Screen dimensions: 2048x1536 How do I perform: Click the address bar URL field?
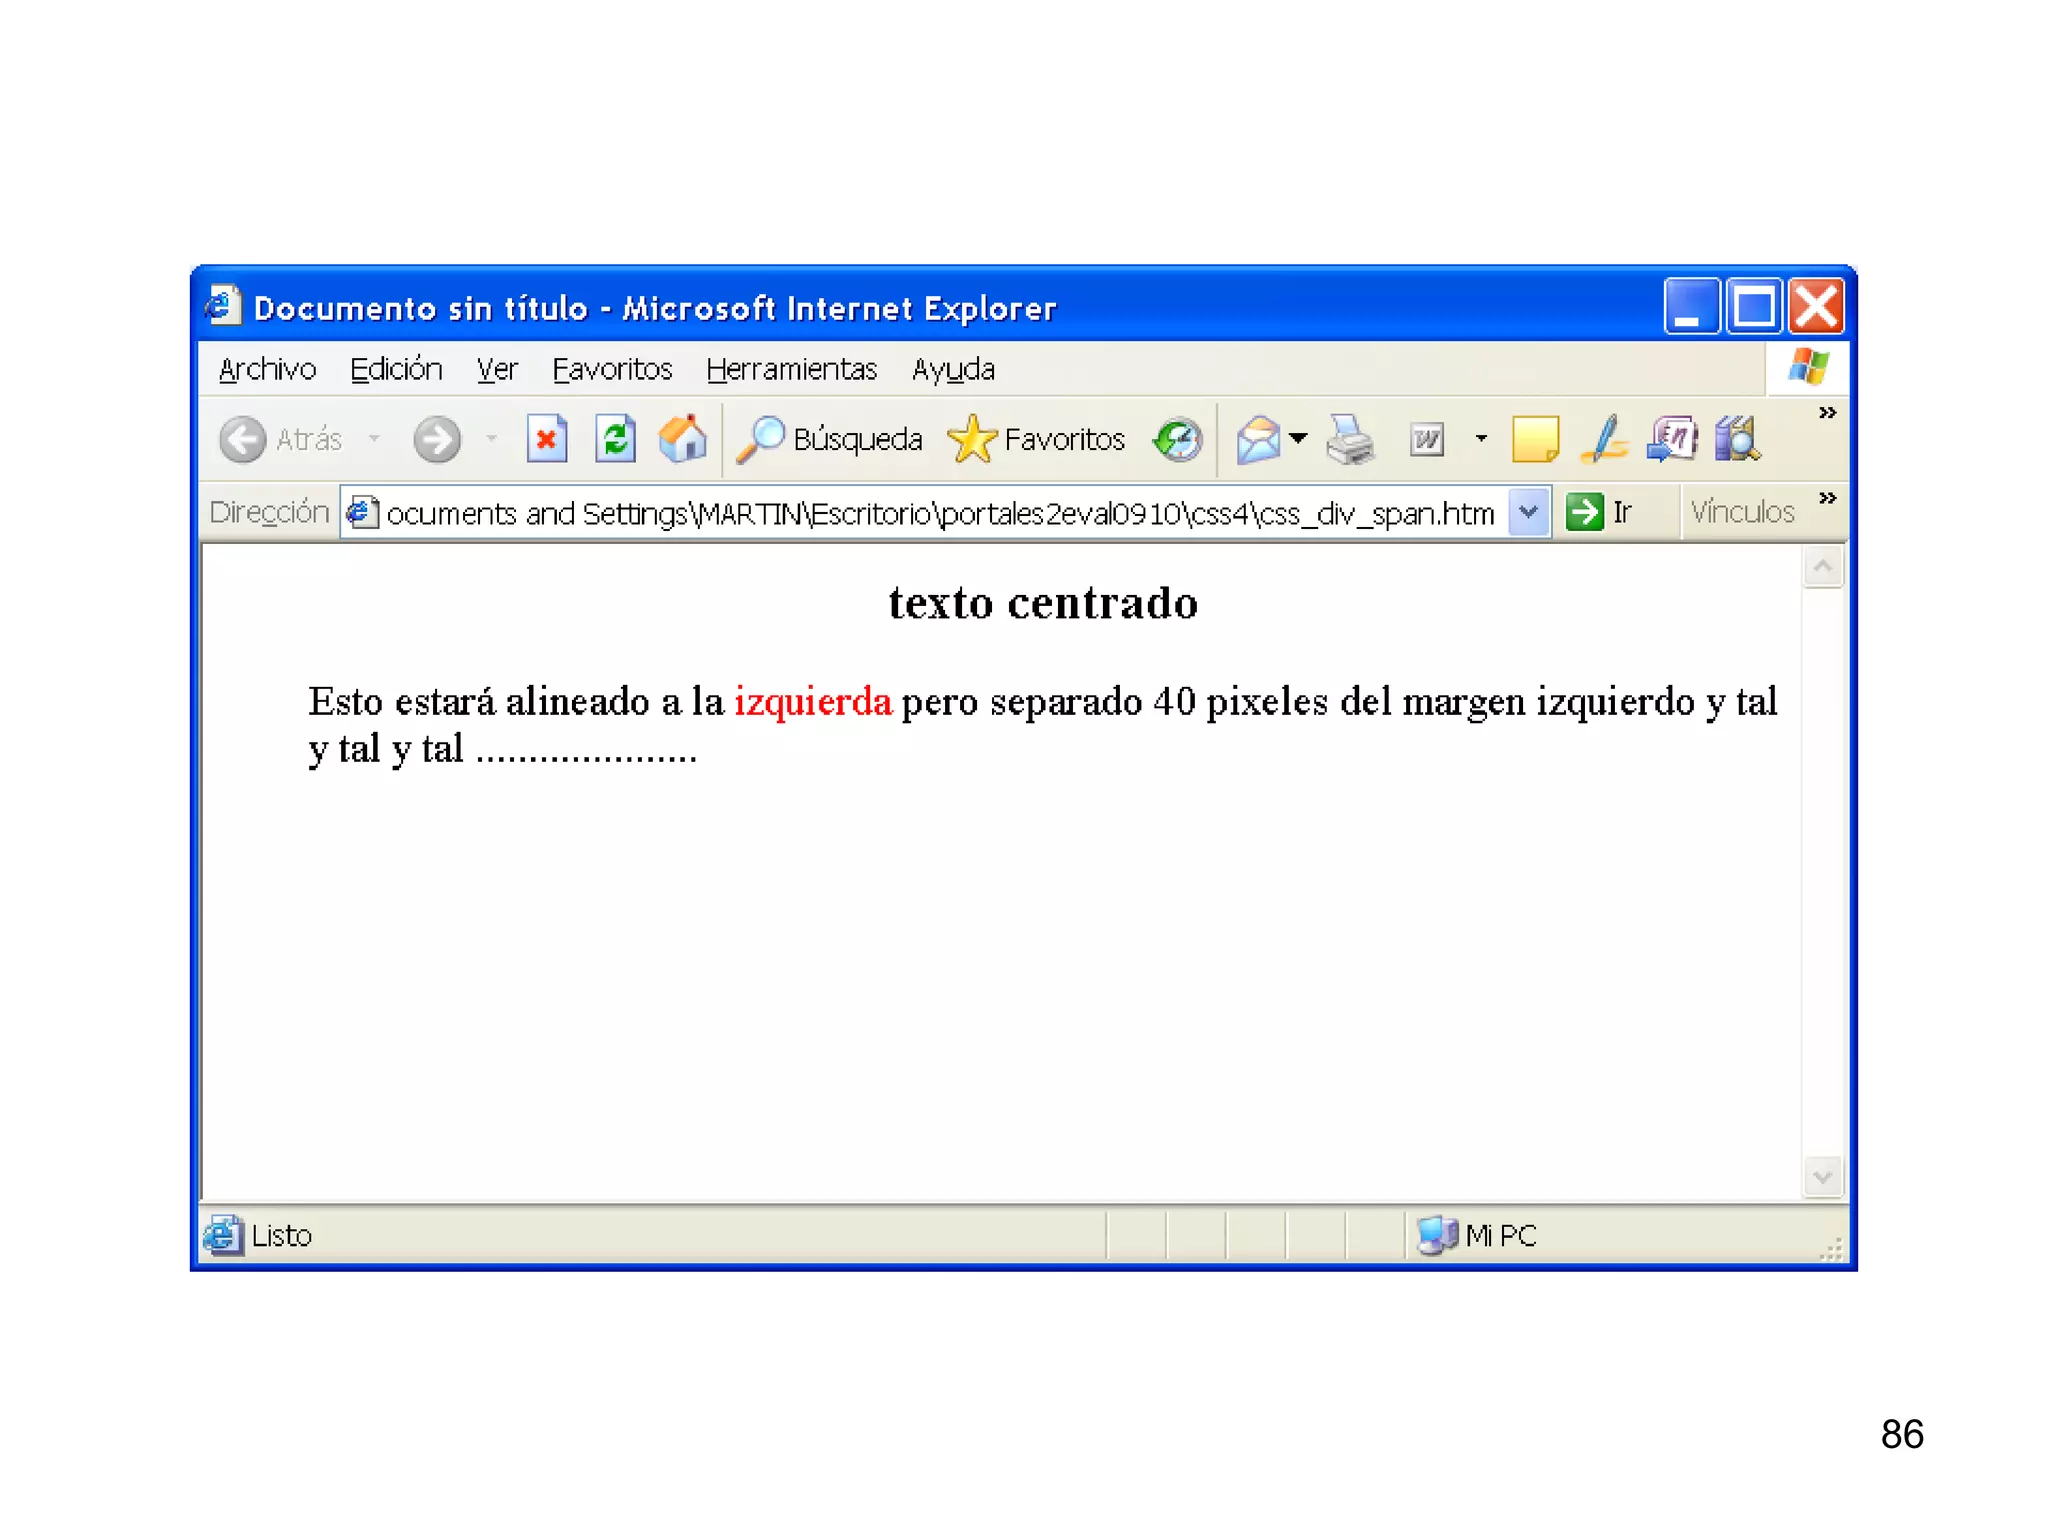(938, 513)
